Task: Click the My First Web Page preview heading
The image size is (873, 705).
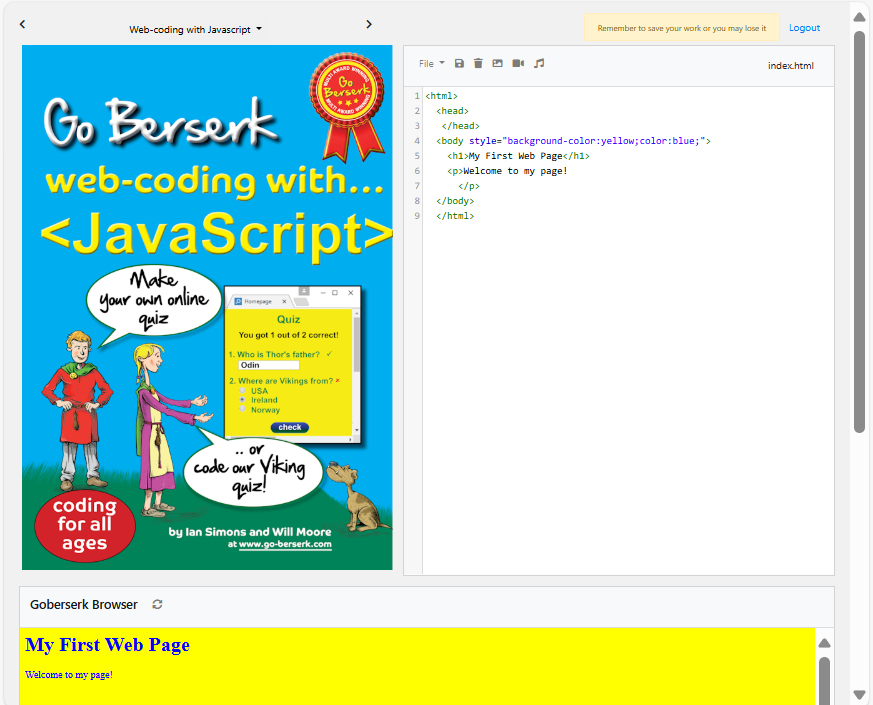Action: pyautogui.click(x=107, y=645)
